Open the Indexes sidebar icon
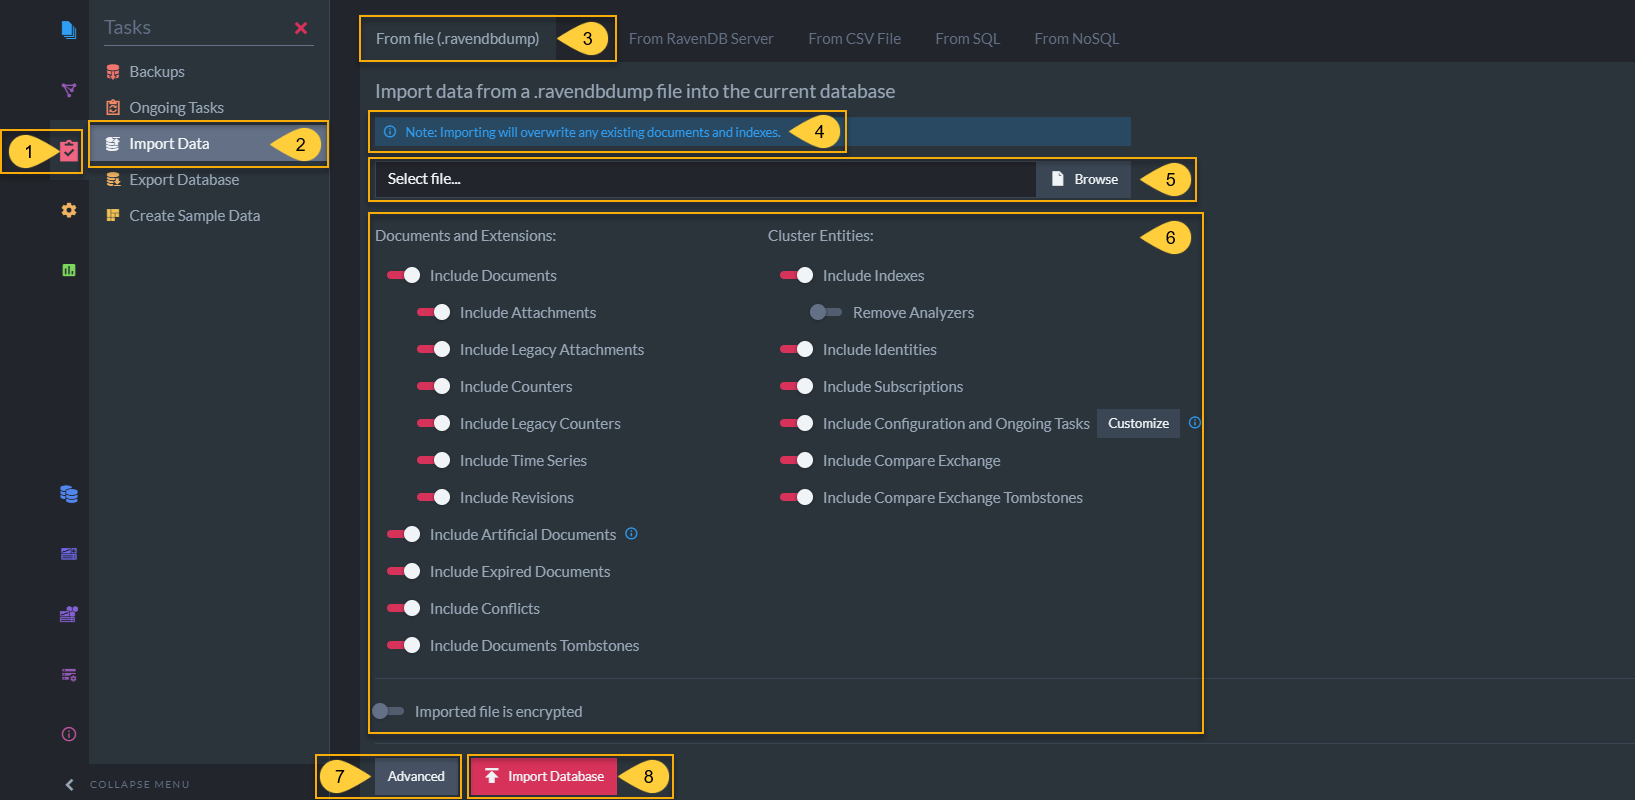 pyautogui.click(x=68, y=90)
